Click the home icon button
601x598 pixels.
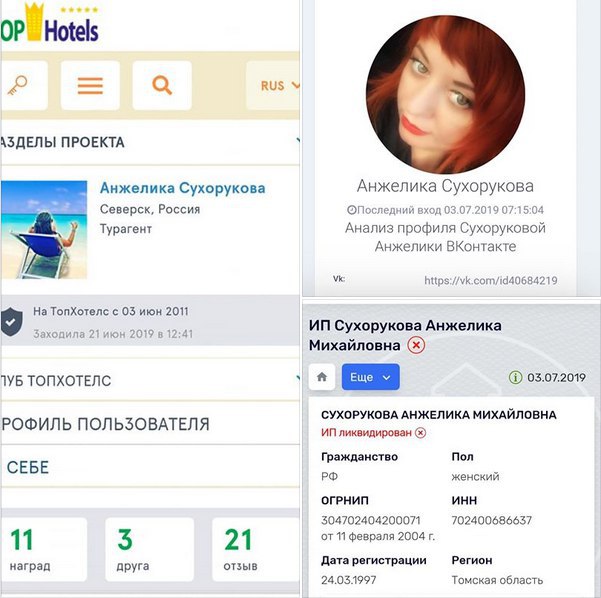(x=322, y=377)
